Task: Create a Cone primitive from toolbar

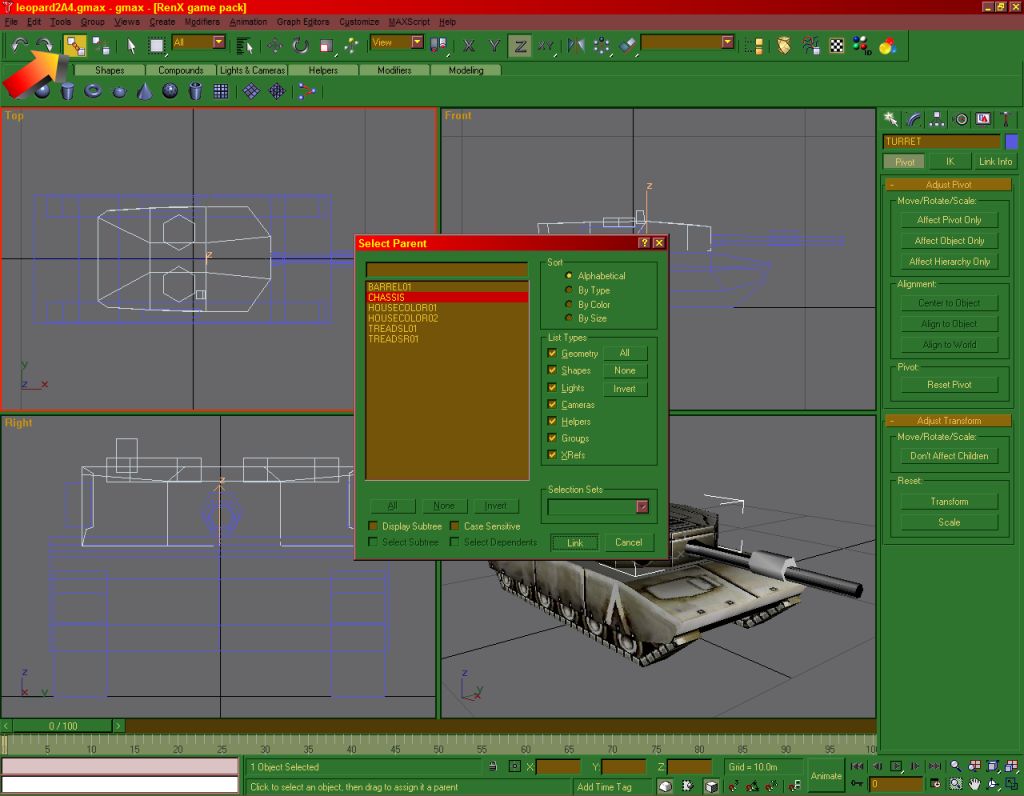Action: tap(144, 91)
